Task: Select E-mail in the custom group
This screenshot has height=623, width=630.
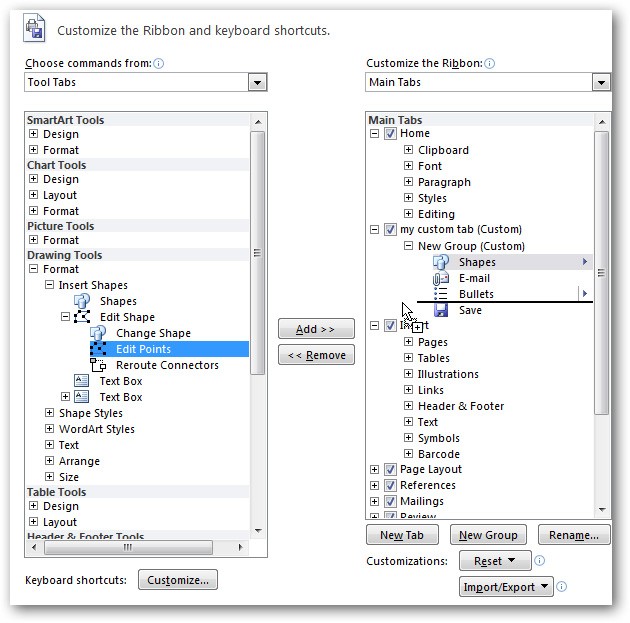Action: tap(474, 278)
